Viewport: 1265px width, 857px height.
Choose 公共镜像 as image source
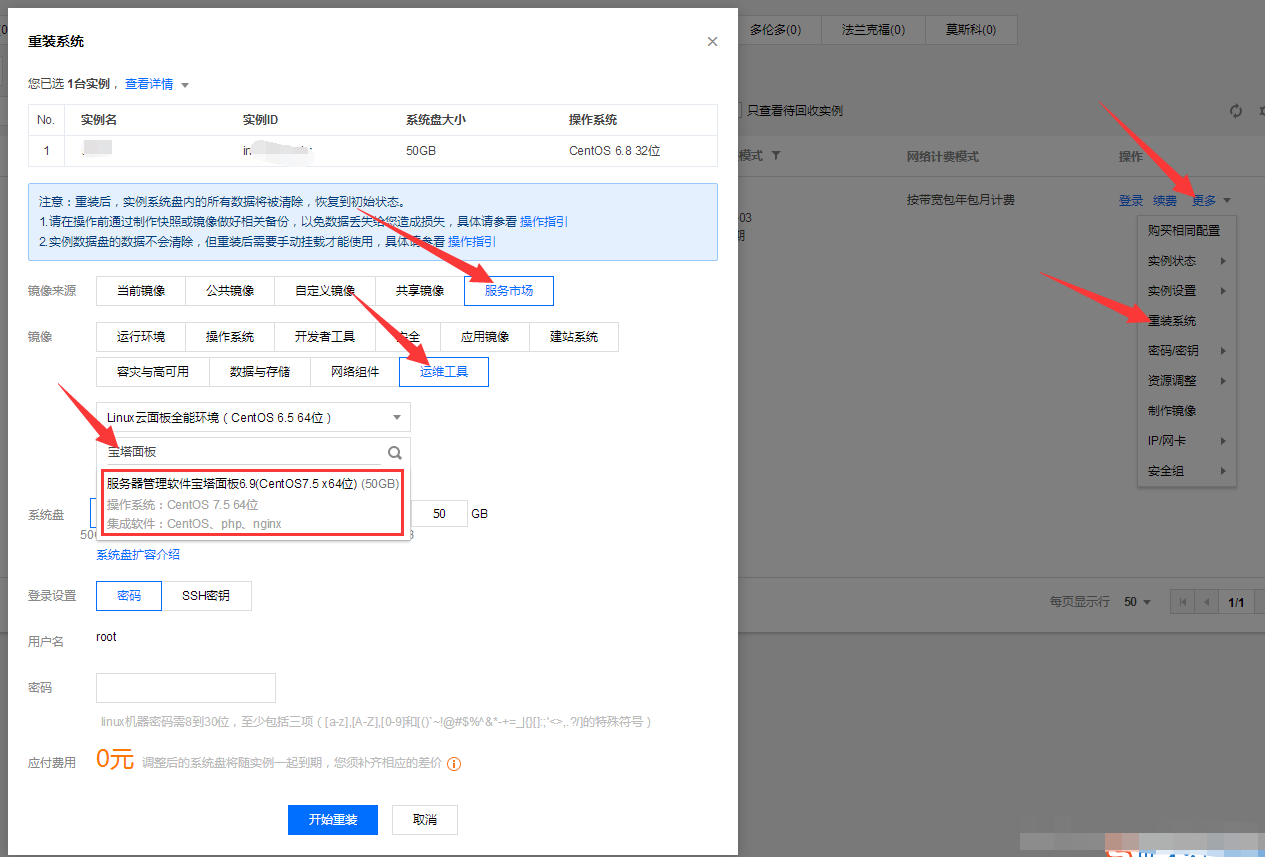[x=230, y=291]
